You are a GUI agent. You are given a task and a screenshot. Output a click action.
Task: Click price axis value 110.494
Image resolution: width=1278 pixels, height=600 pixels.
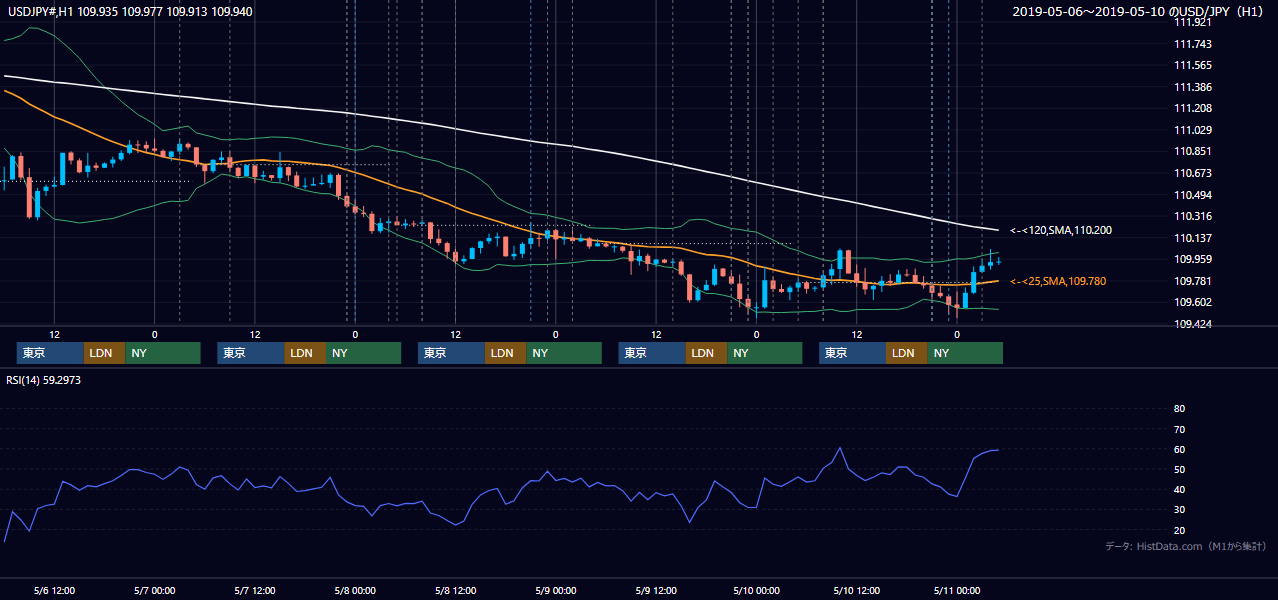[1192, 195]
